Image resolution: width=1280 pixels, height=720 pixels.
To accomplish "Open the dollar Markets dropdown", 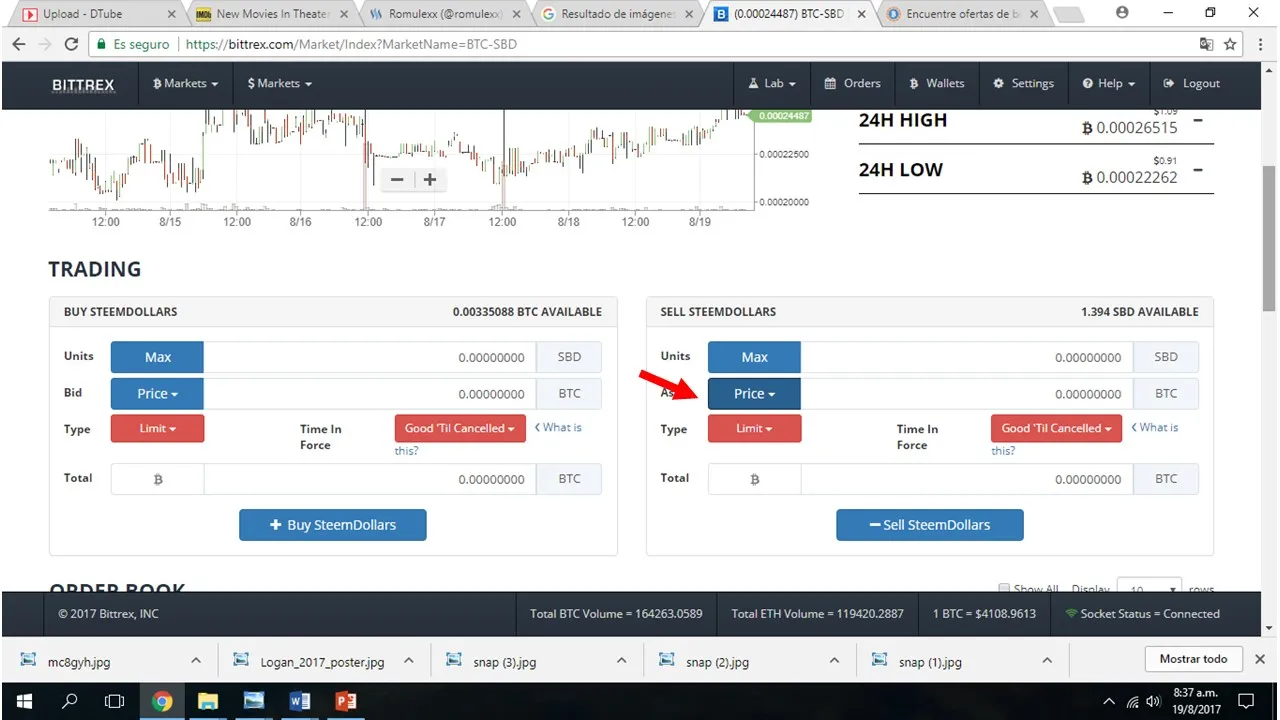I will (x=280, y=84).
